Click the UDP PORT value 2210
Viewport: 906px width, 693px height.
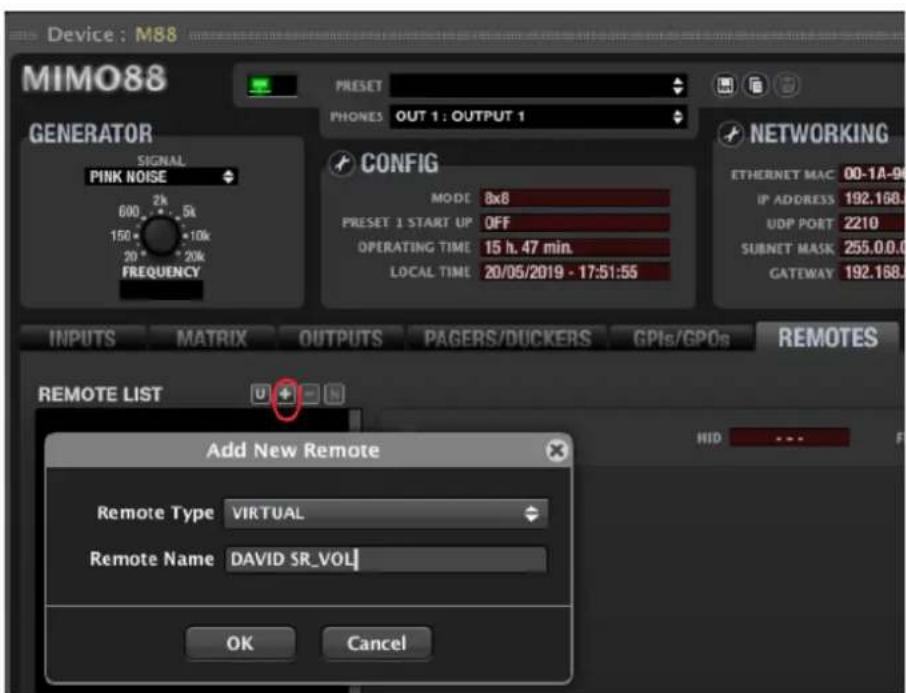point(872,223)
